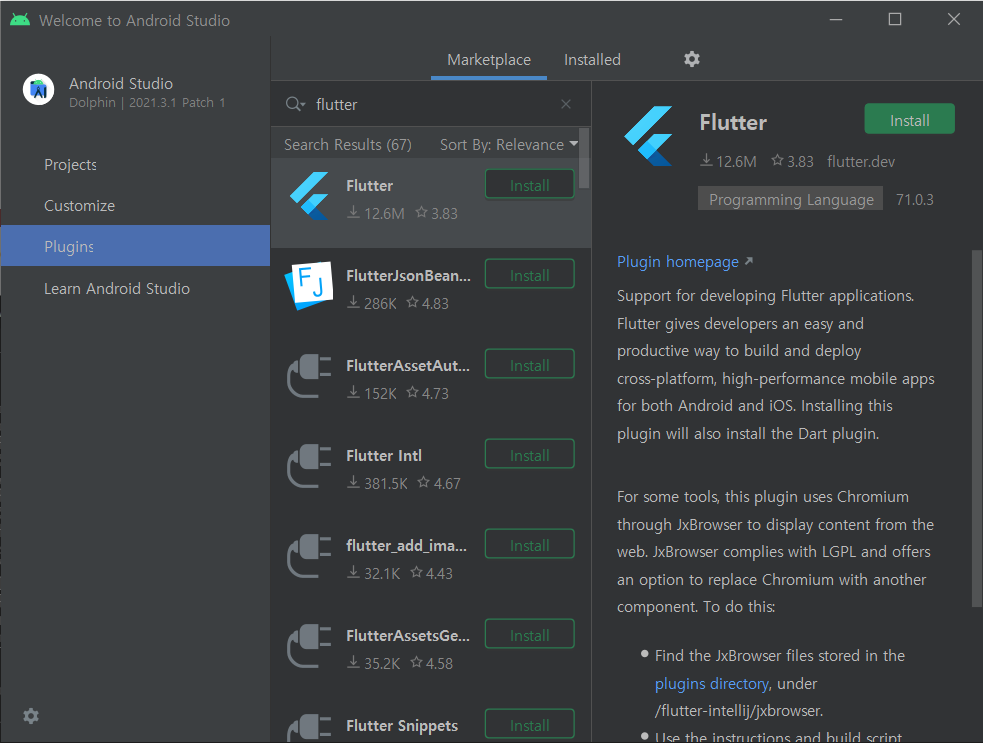Click the search magnifier icon
The height and width of the screenshot is (743, 983).
click(x=293, y=104)
